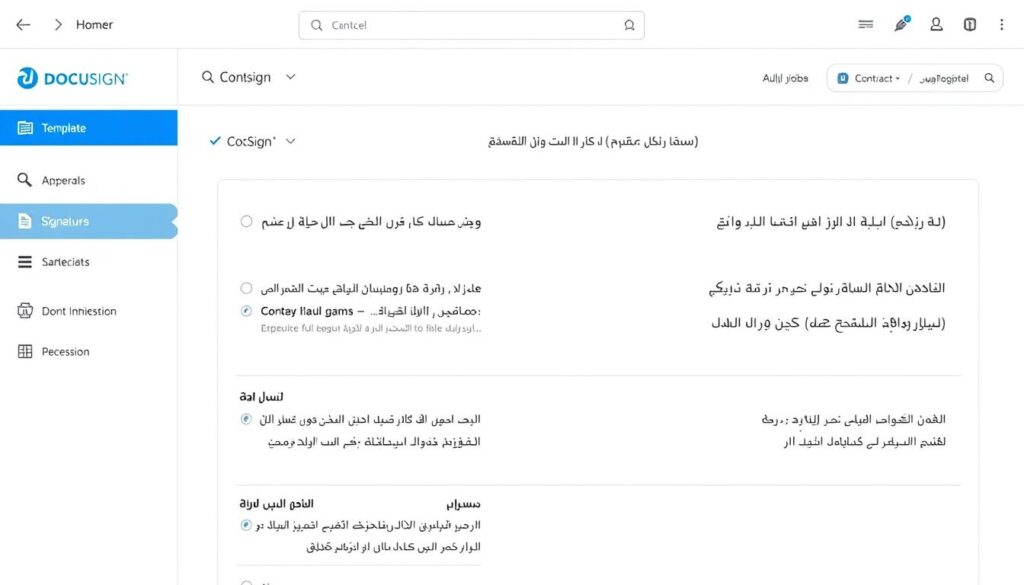Click the Aullj jobs link
Image resolution: width=1024 pixels, height=585 pixels.
point(785,78)
